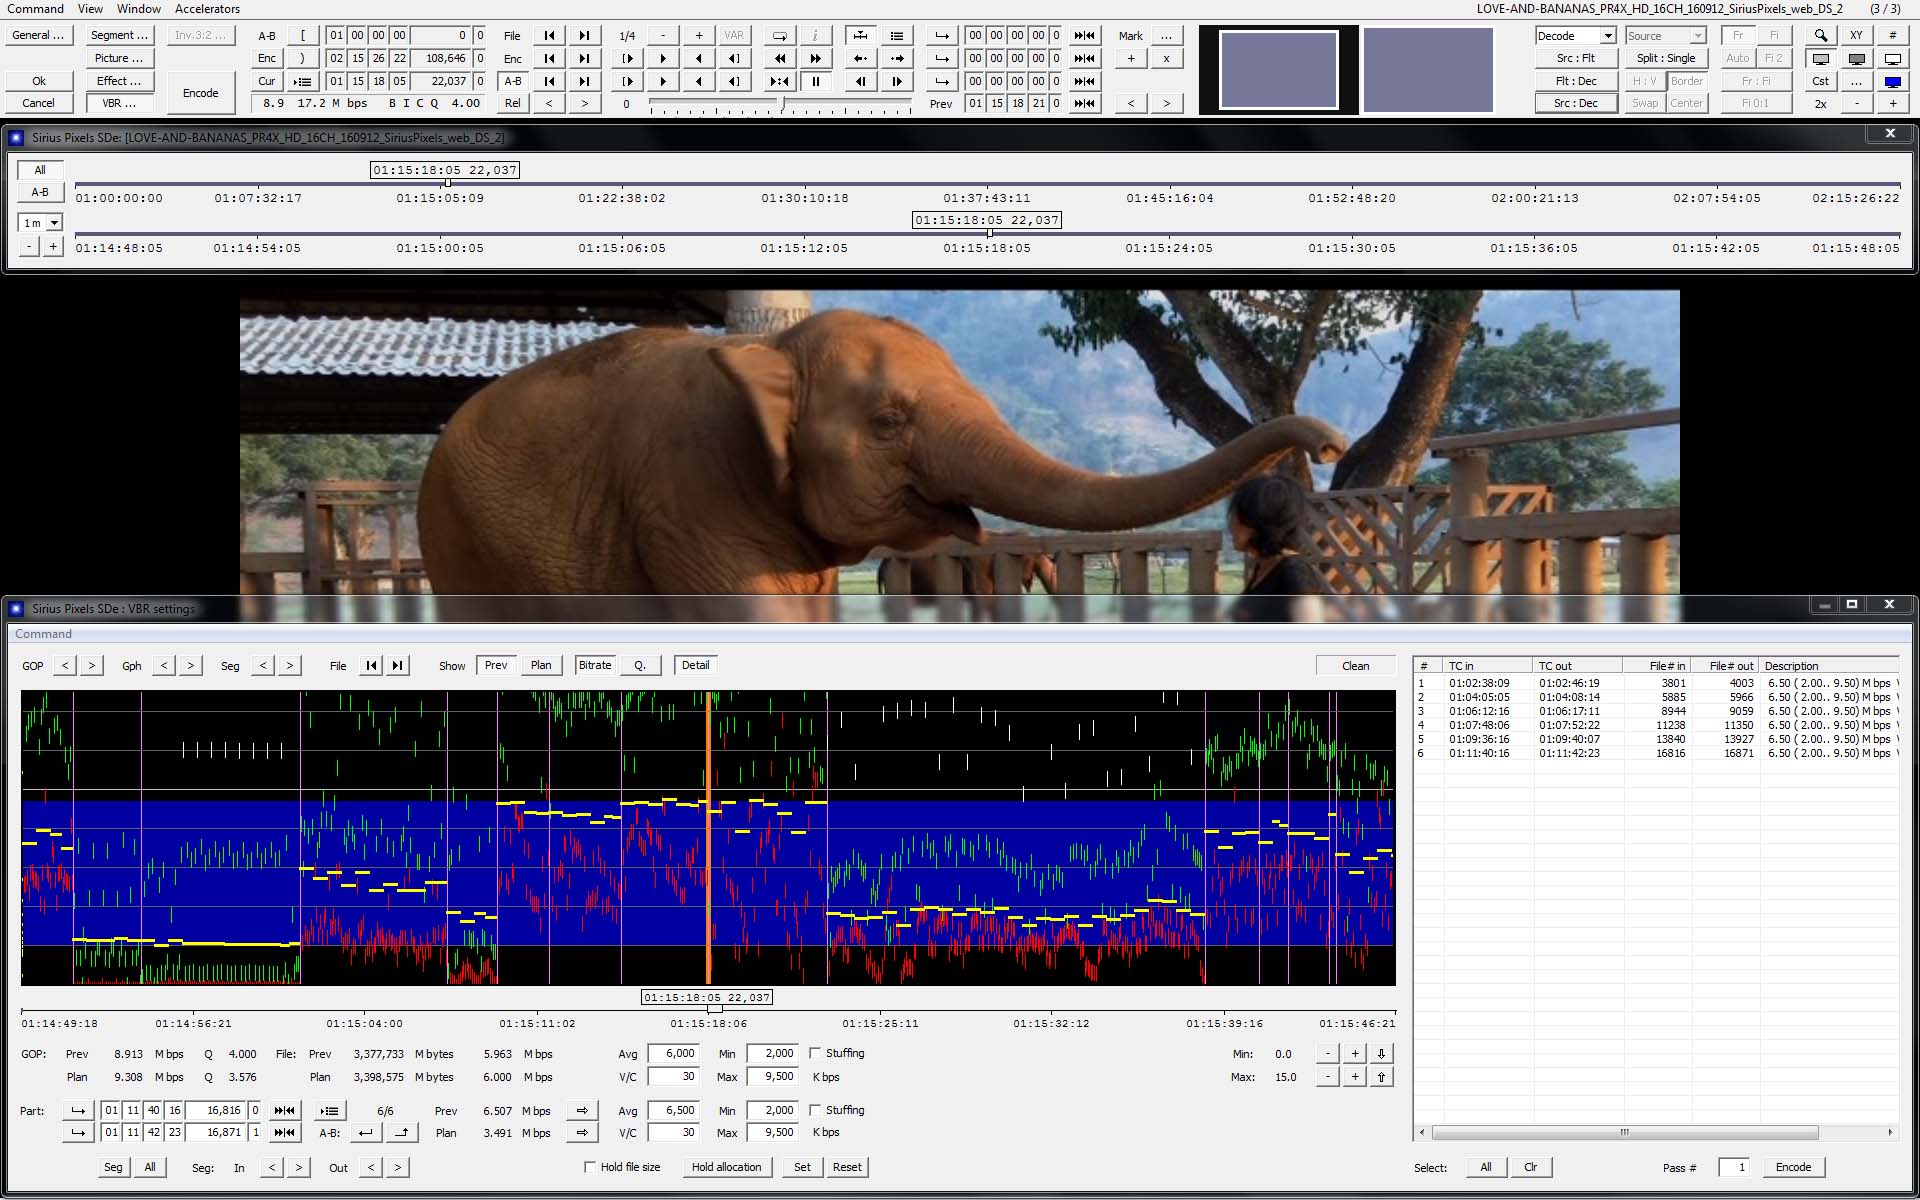This screenshot has height=1200, width=1920.
Task: Select the left preview thumbnail
Action: 1278,69
